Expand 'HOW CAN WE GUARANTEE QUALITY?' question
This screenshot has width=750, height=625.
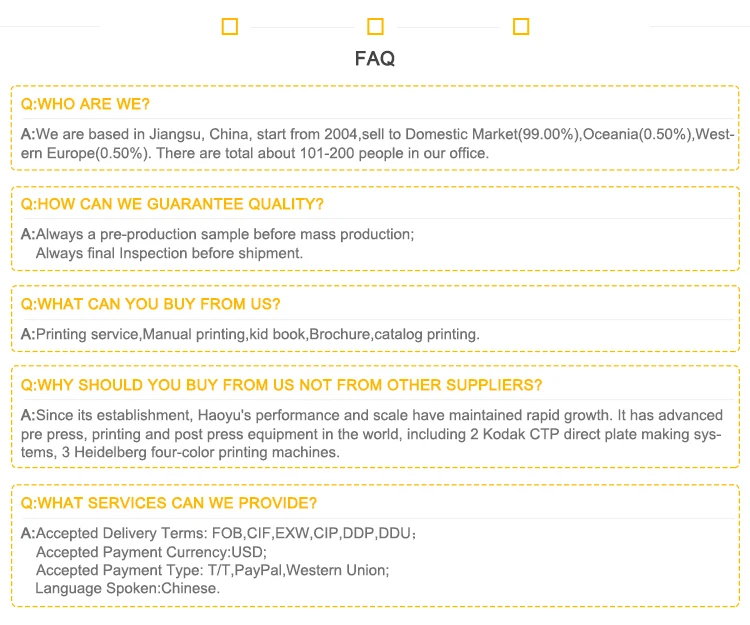pos(172,204)
